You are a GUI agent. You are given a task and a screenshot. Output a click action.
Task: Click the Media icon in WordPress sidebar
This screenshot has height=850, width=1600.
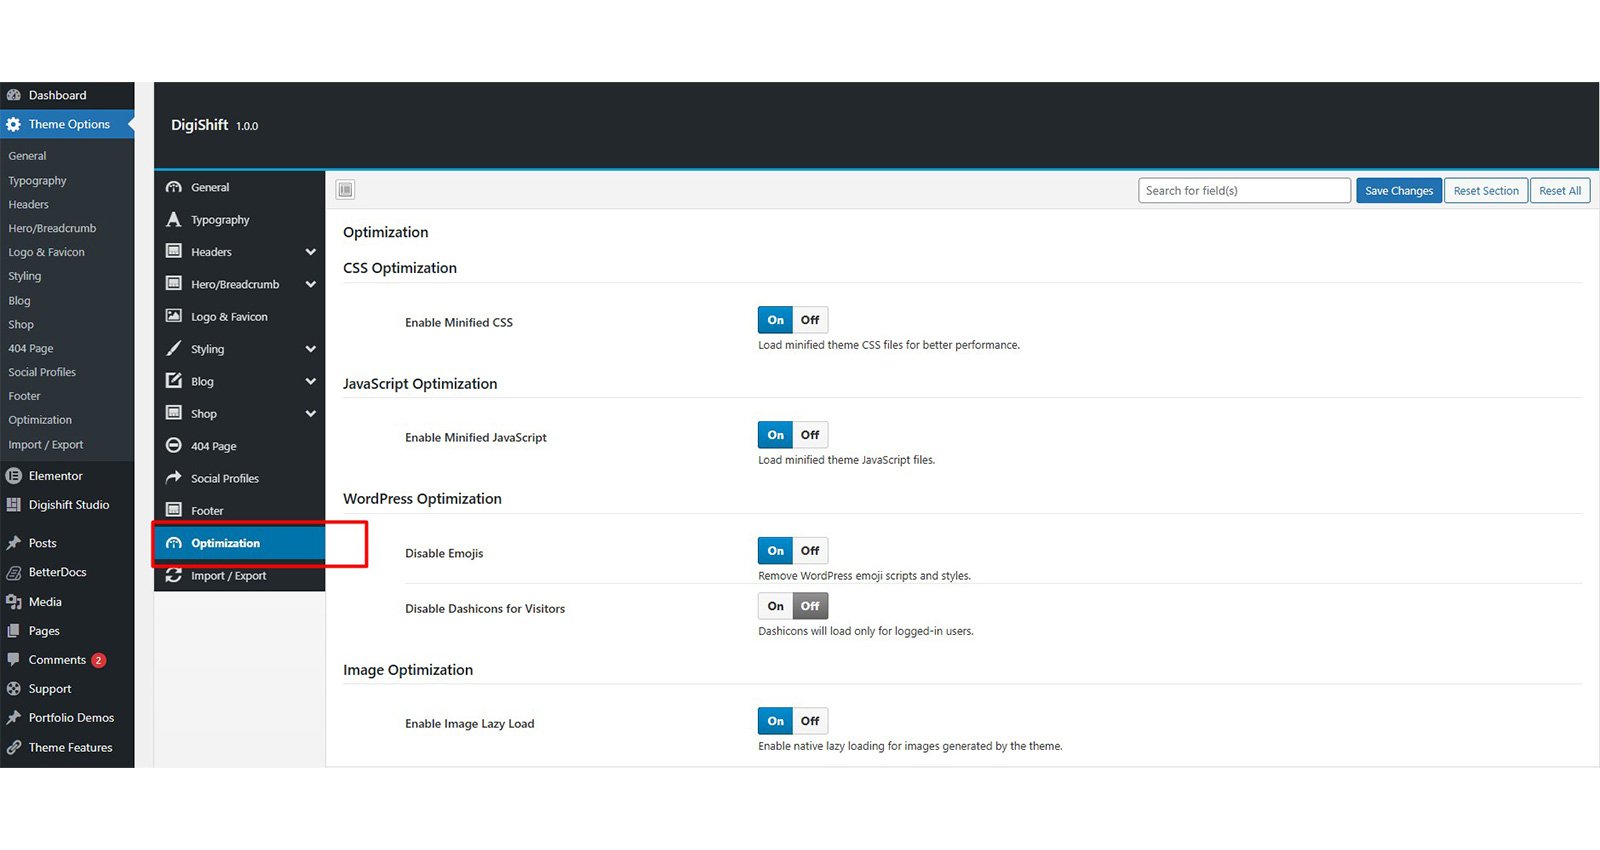(x=14, y=602)
